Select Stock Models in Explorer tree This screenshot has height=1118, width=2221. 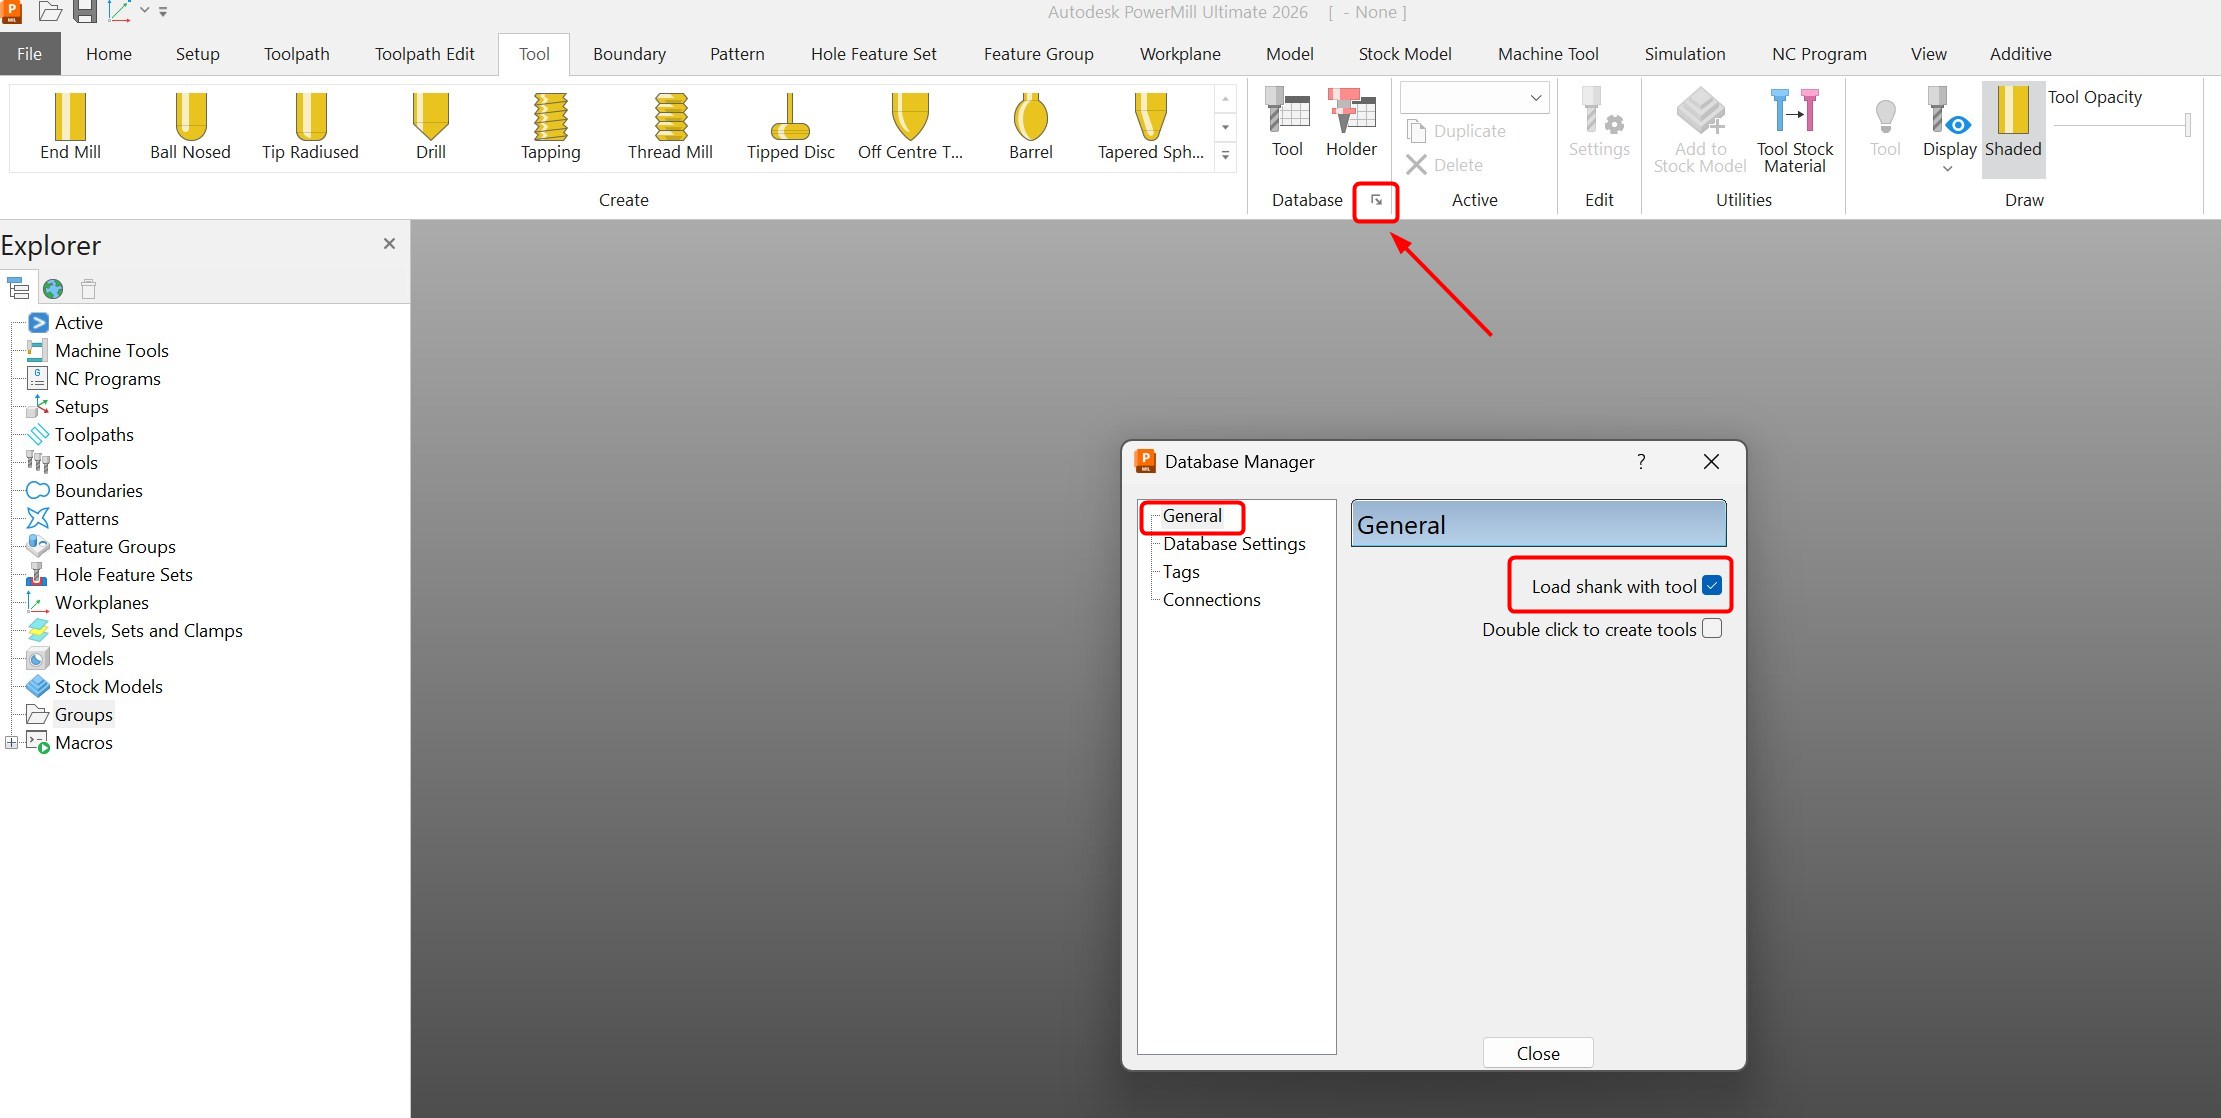click(x=108, y=686)
